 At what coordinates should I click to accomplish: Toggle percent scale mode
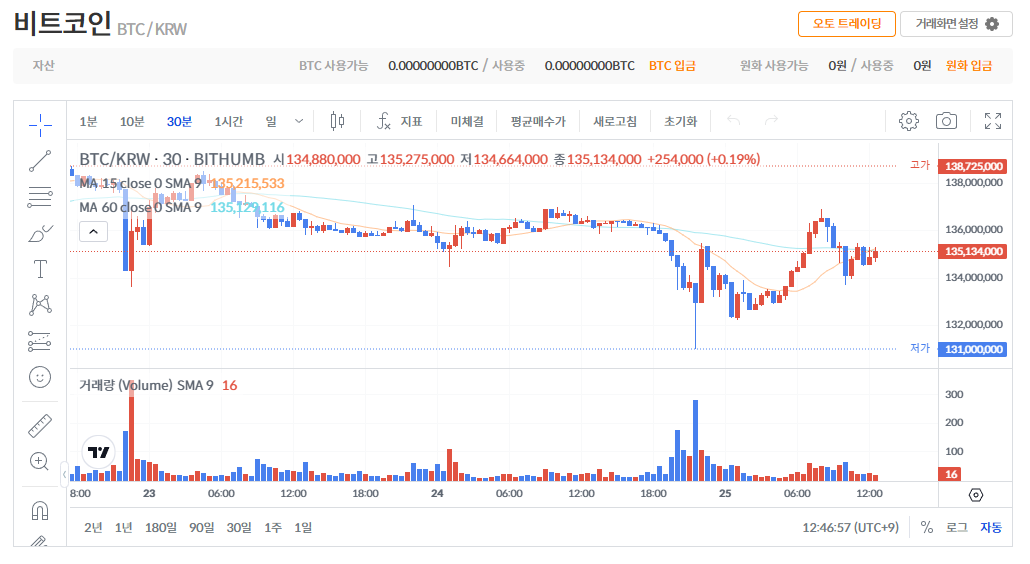point(927,527)
